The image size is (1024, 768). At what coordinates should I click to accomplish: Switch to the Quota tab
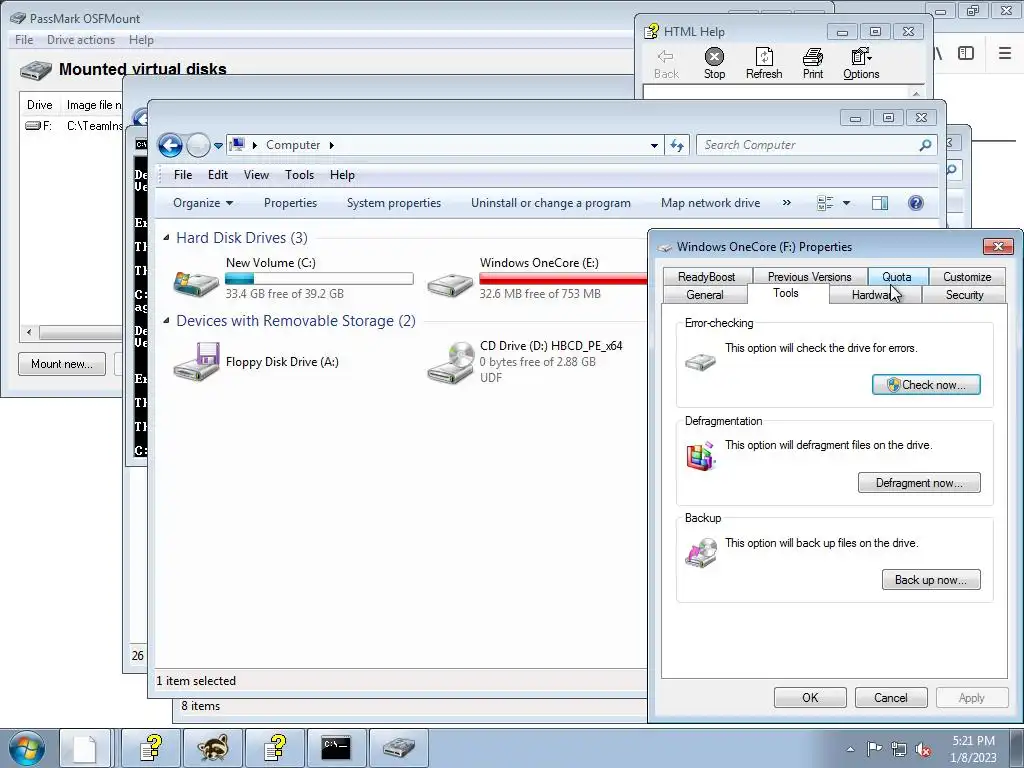pos(896,277)
